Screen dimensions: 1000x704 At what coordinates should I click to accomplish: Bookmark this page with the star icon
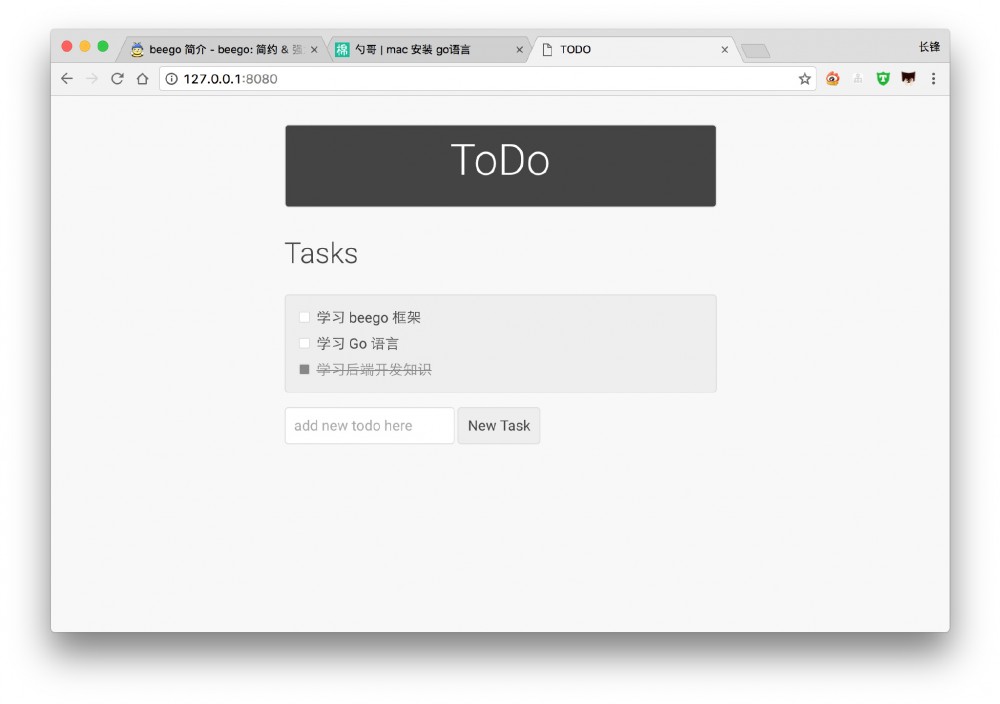[805, 78]
